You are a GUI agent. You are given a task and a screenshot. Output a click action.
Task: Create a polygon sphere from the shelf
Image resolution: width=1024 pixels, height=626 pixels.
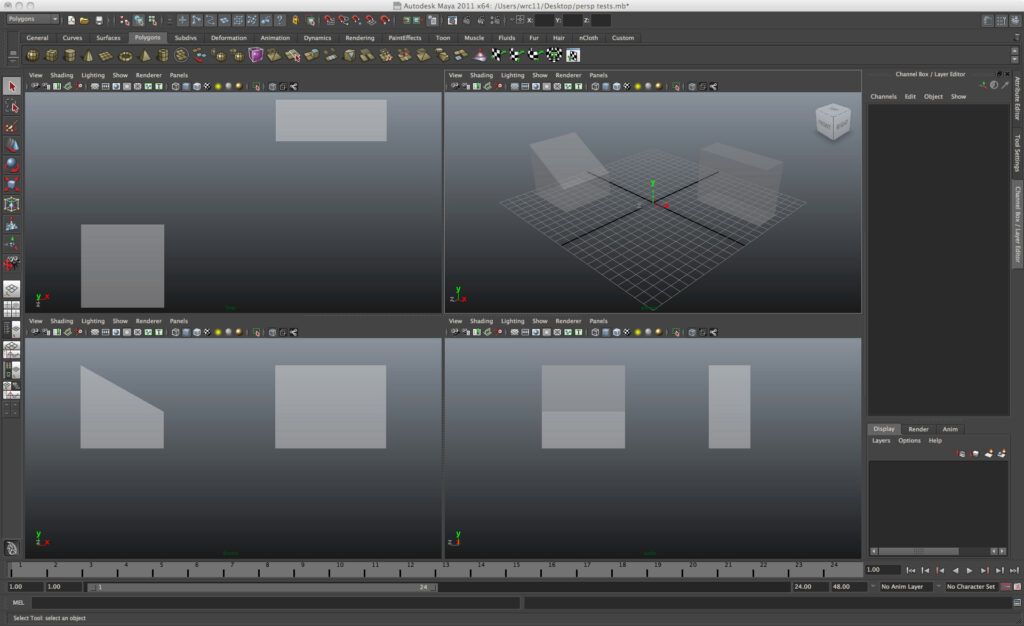[33, 56]
